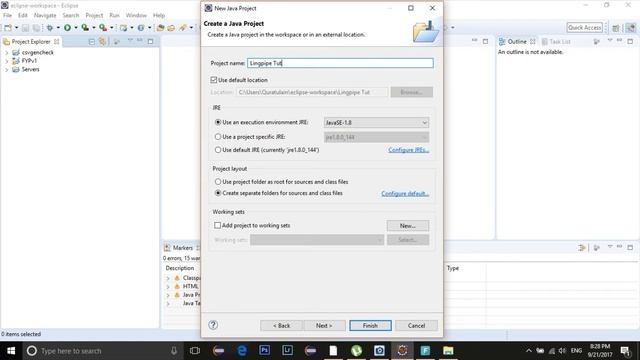Open Task View icon on Windows taskbar
The height and width of the screenshot is (360, 640).
195,351
